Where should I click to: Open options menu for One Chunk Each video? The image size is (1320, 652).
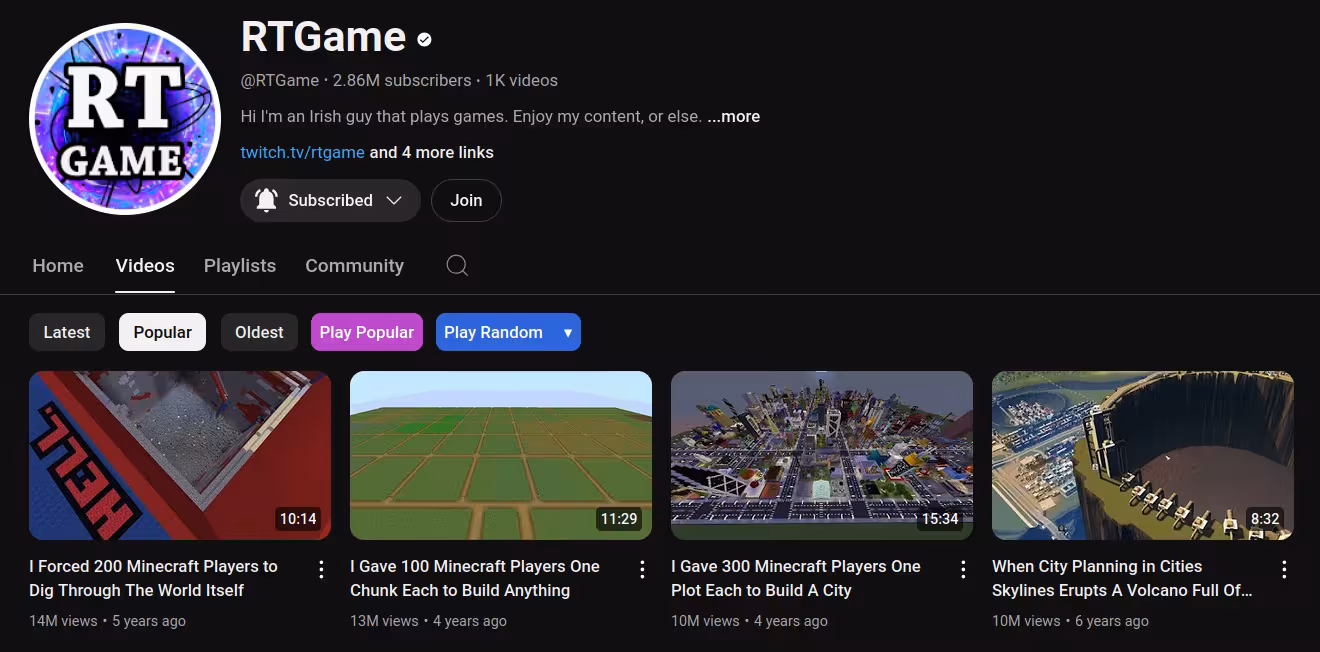click(x=642, y=569)
